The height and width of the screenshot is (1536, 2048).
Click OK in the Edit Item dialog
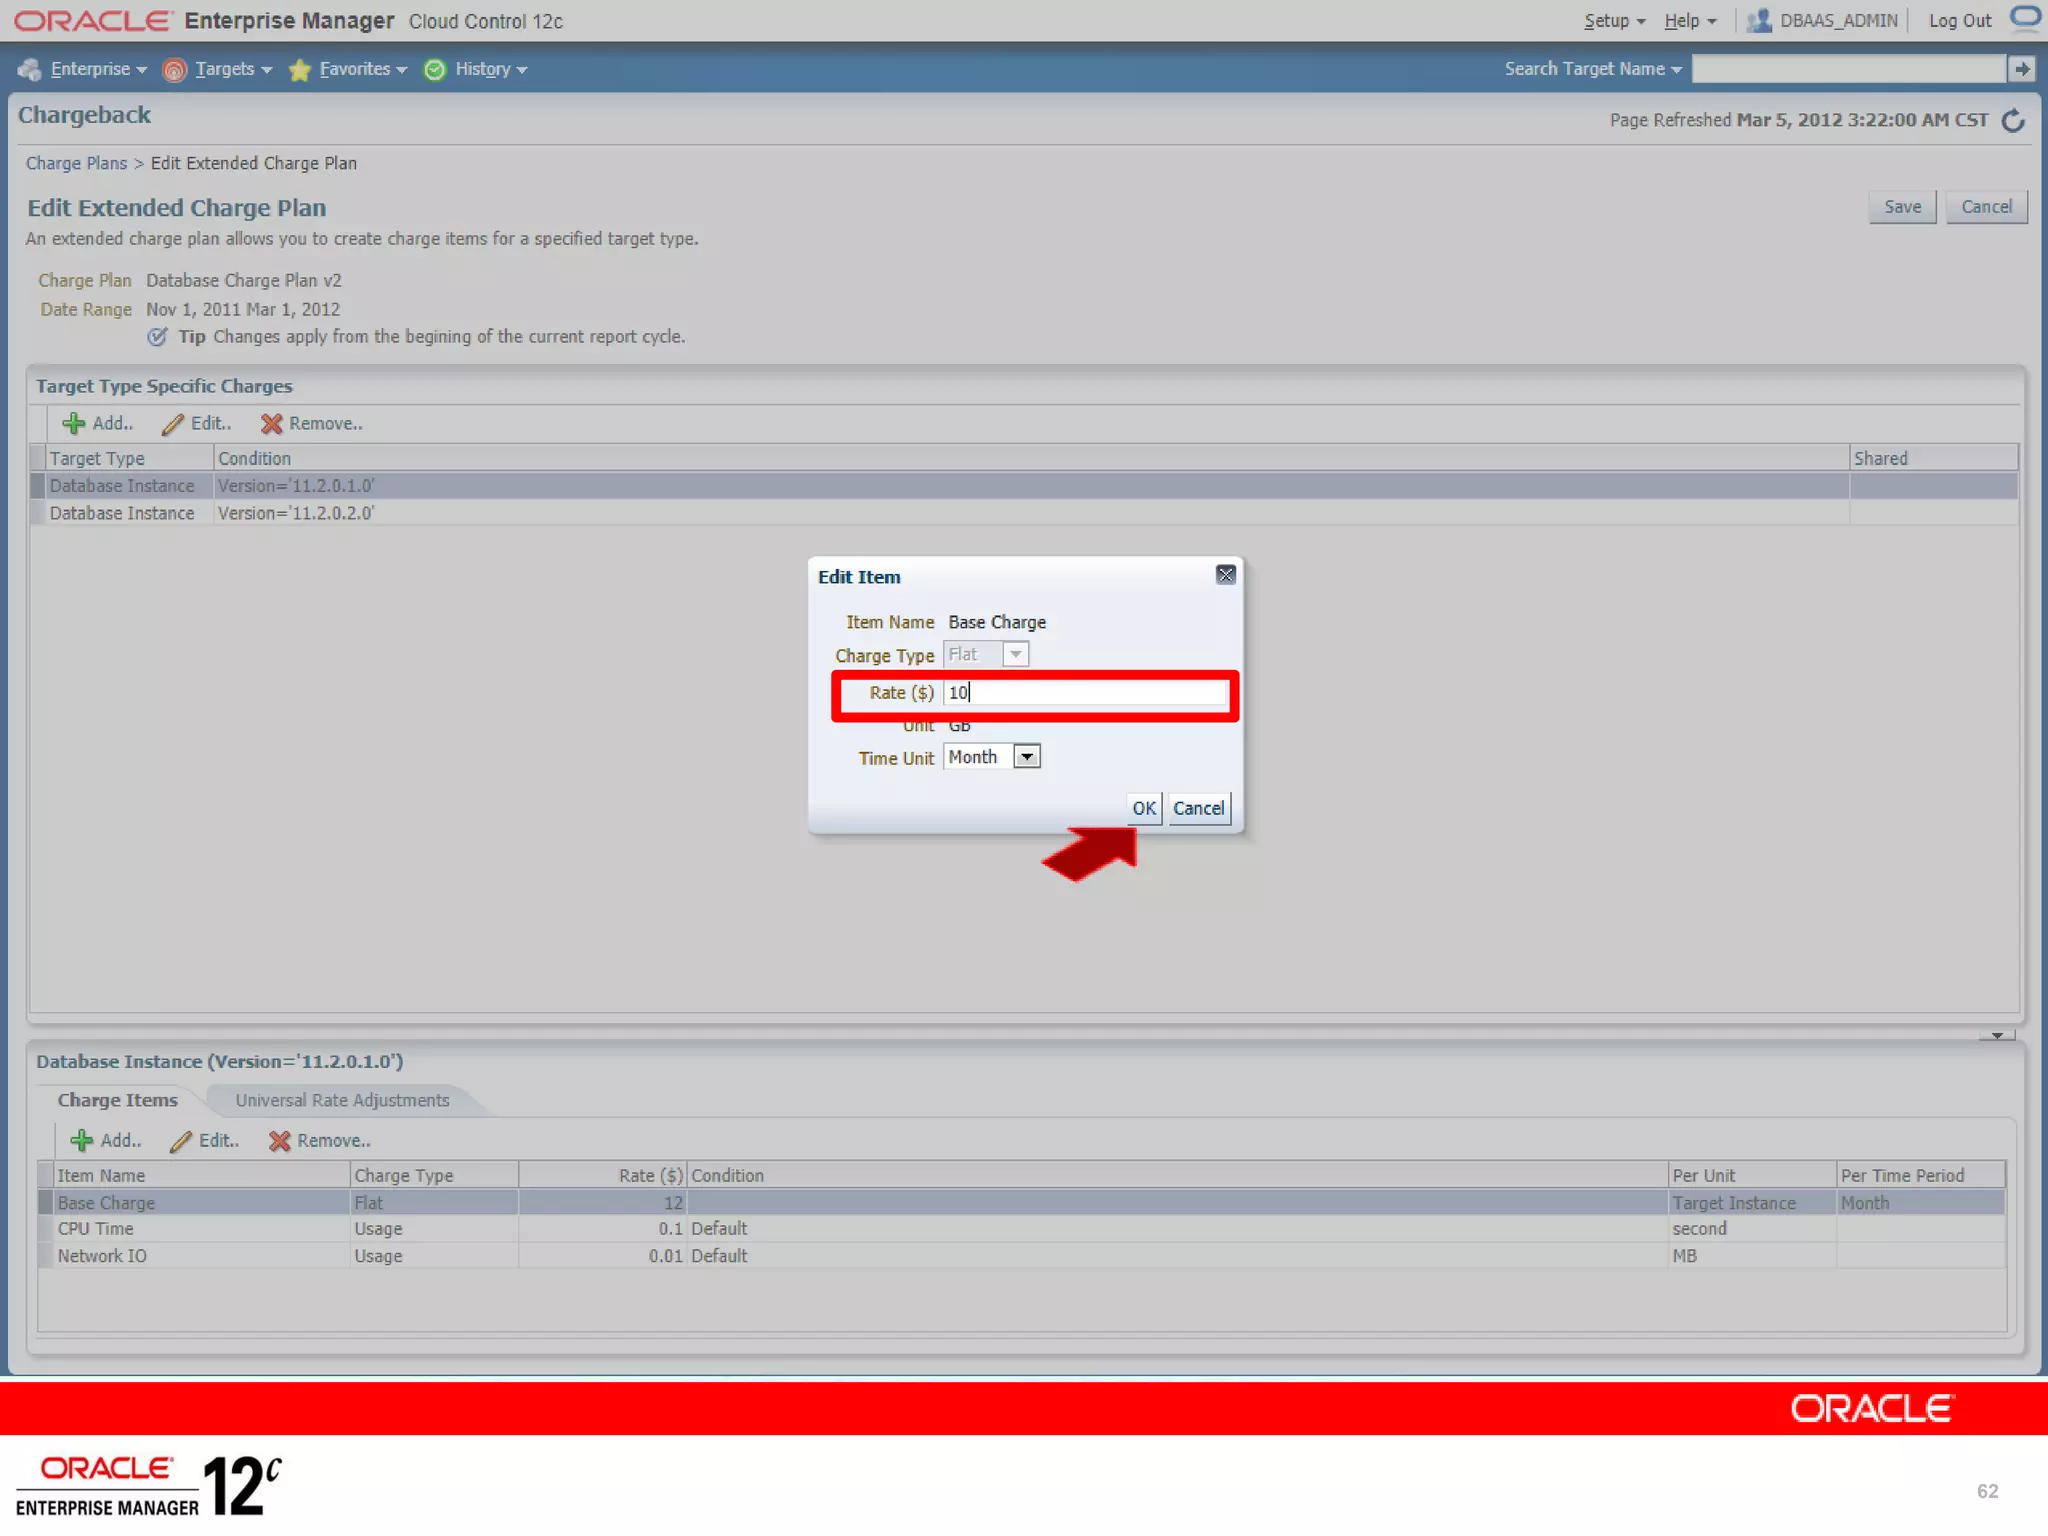tap(1143, 808)
